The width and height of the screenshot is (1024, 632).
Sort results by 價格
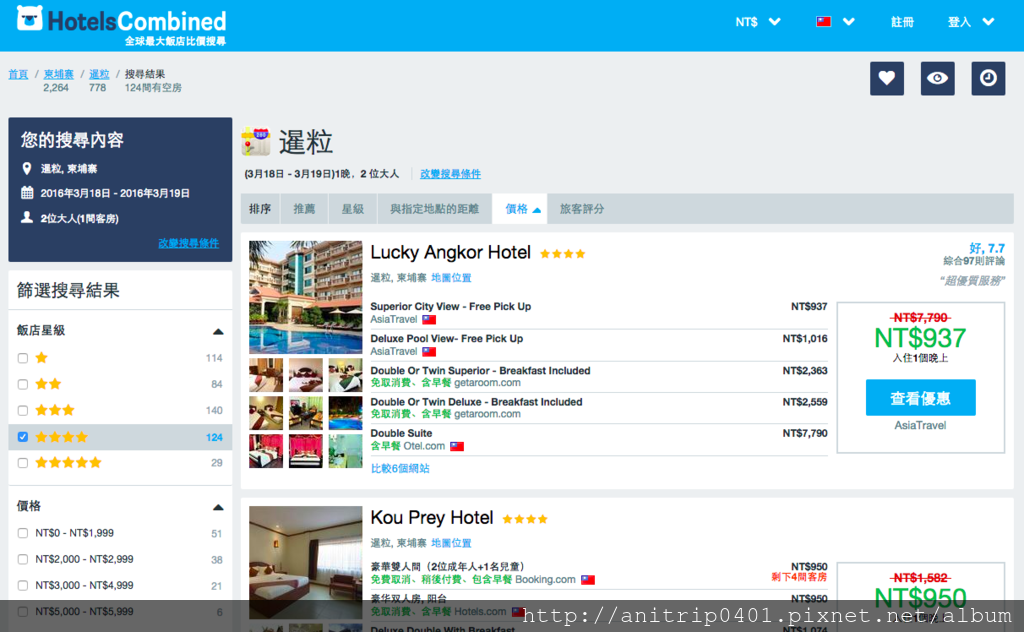(520, 209)
